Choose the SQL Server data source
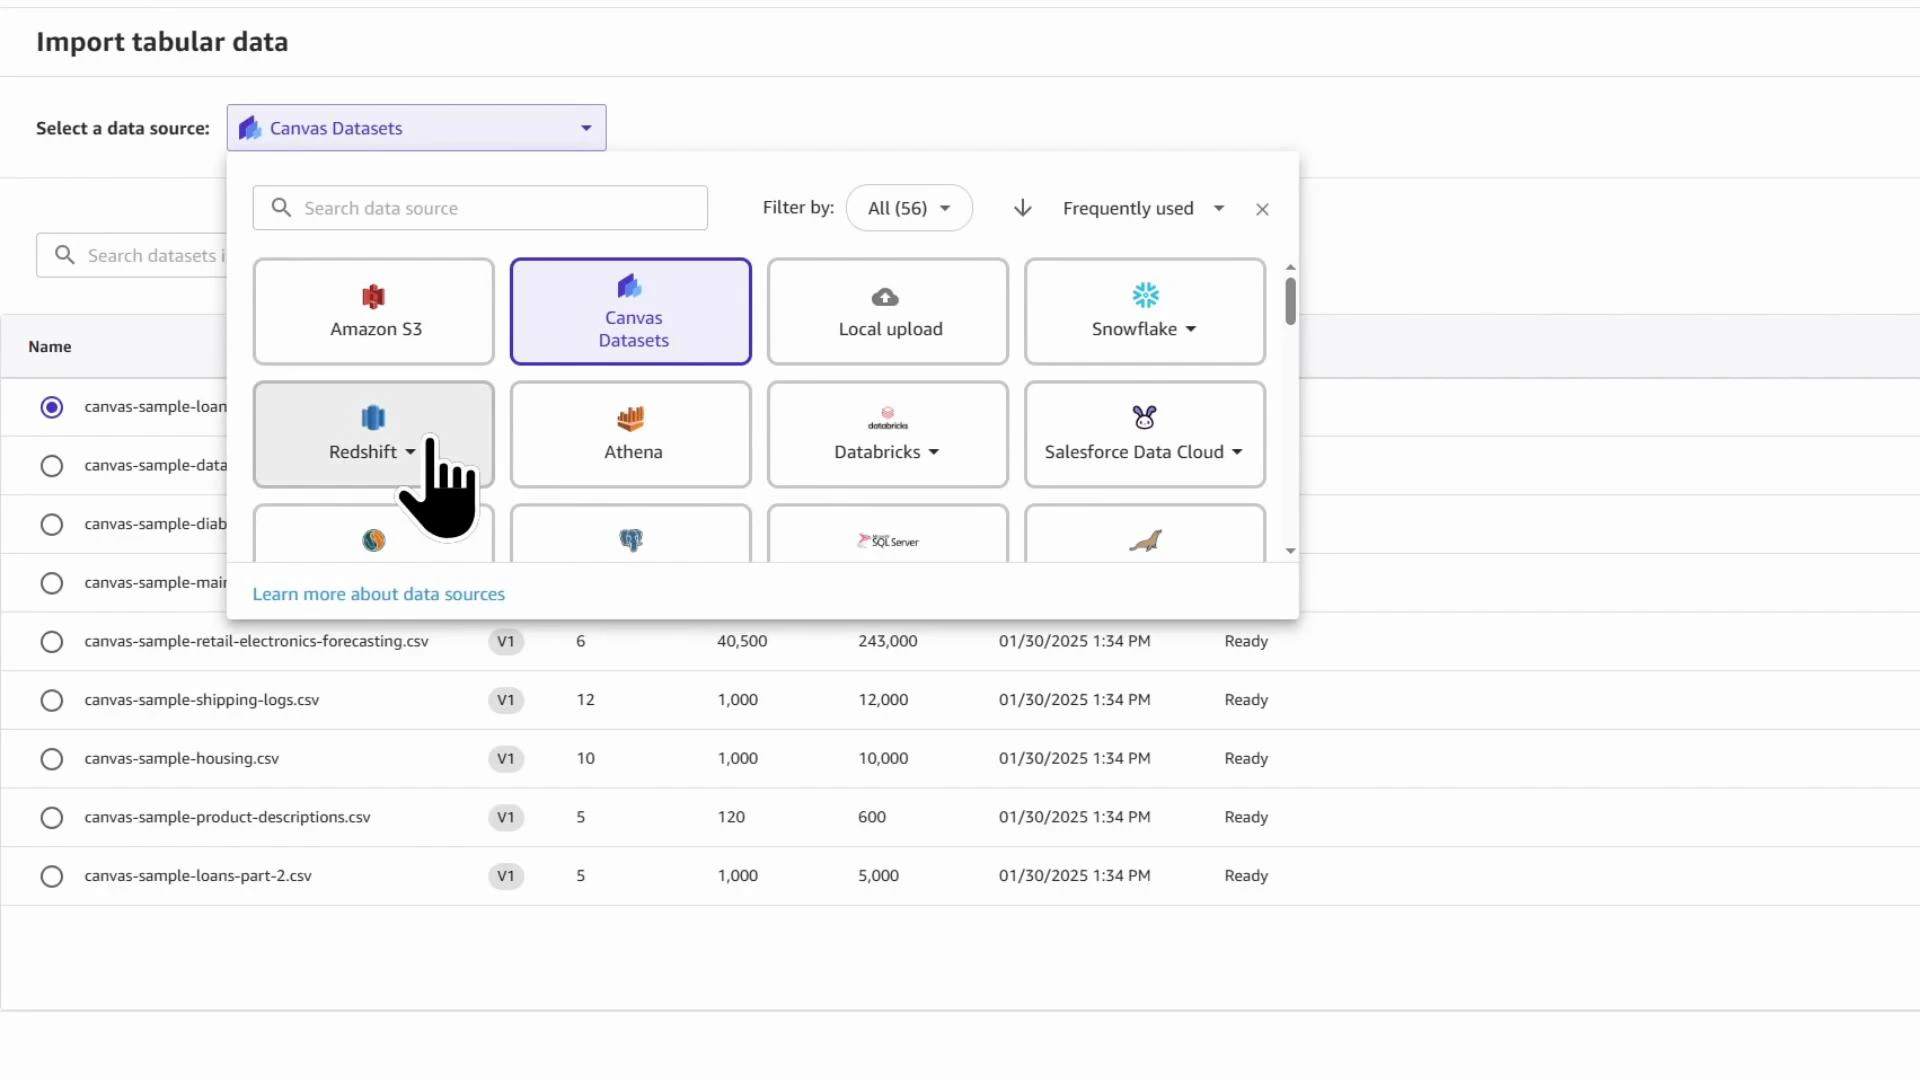 coord(887,540)
